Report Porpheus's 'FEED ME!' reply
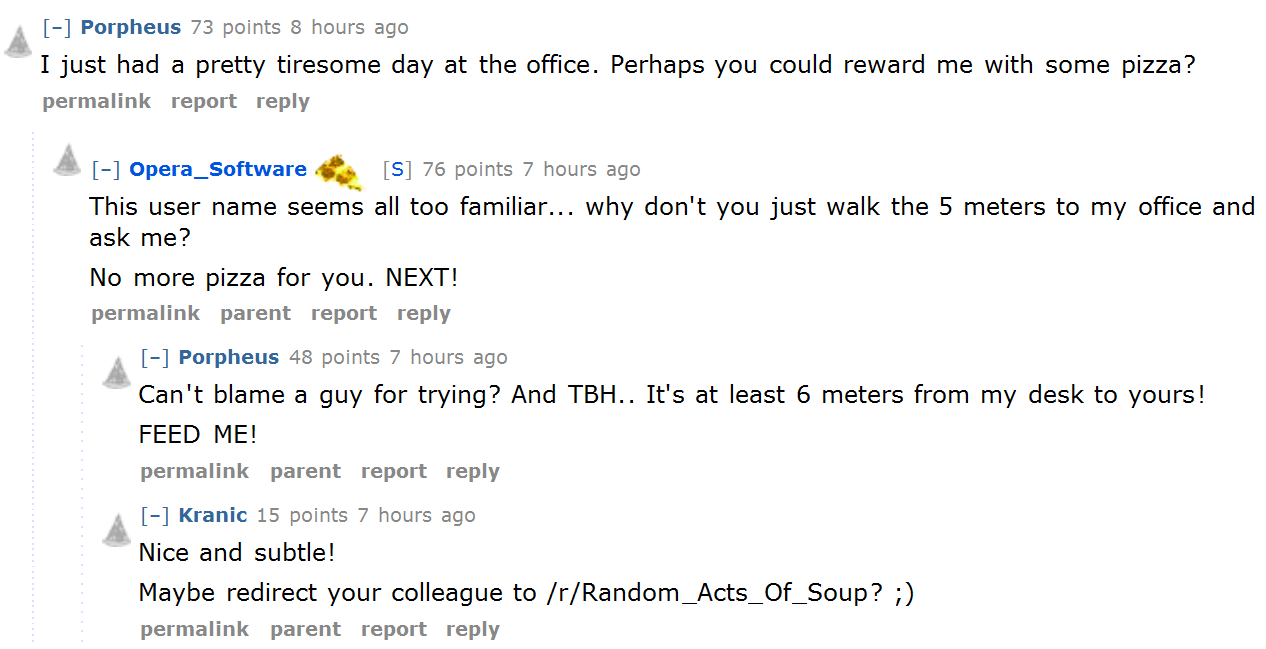Image resolution: width=1266 pixels, height=649 pixels. tap(394, 472)
